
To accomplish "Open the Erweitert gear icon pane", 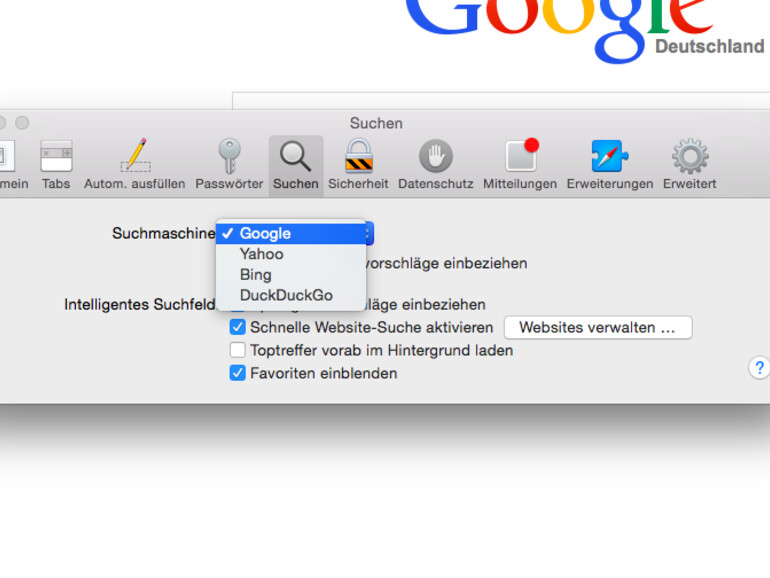I will (x=689, y=165).
